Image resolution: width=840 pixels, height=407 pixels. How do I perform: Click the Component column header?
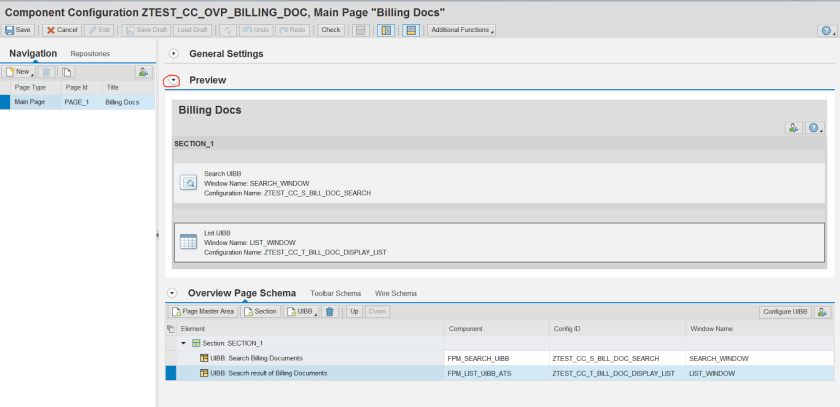click(496, 328)
